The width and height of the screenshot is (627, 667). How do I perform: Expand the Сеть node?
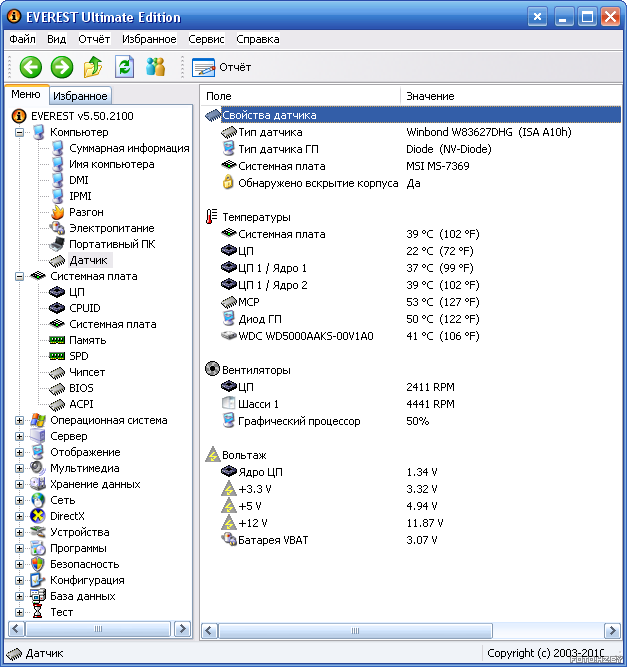click(19, 500)
